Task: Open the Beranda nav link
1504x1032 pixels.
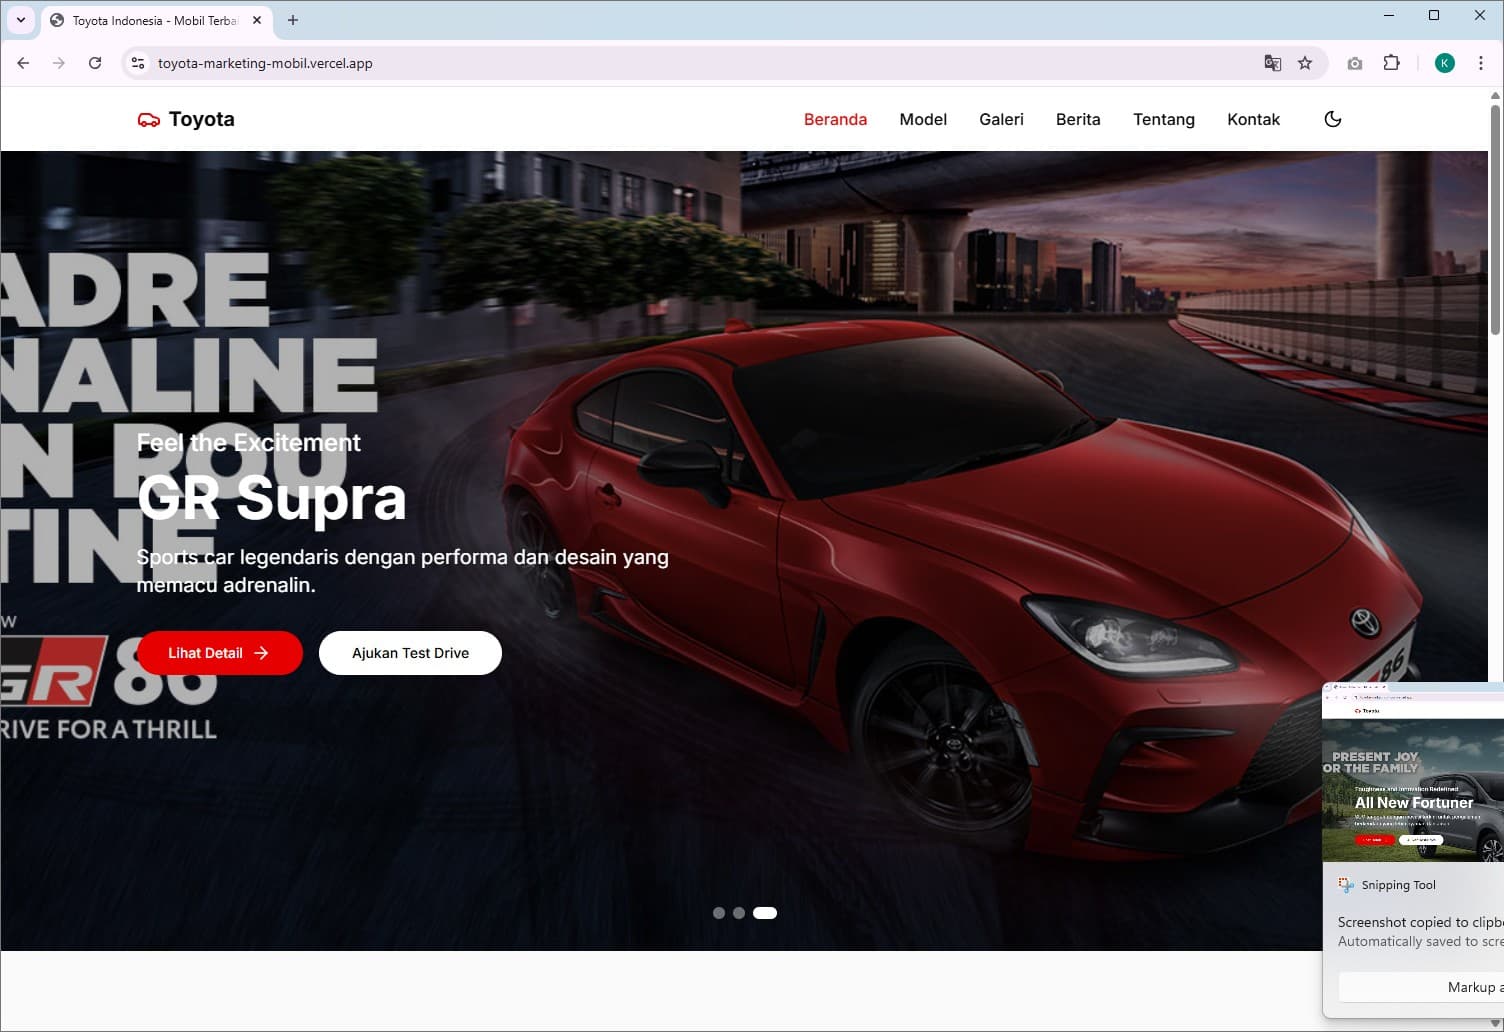Action: [835, 119]
